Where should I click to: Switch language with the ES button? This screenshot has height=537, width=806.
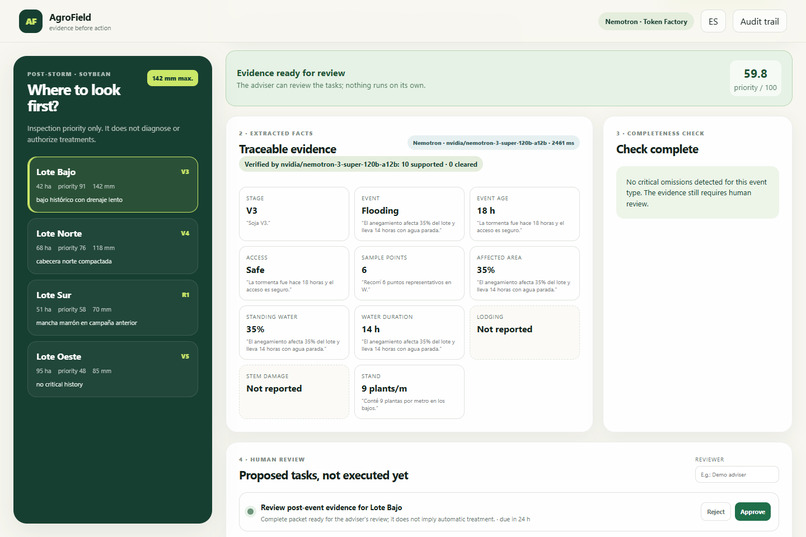713,22
